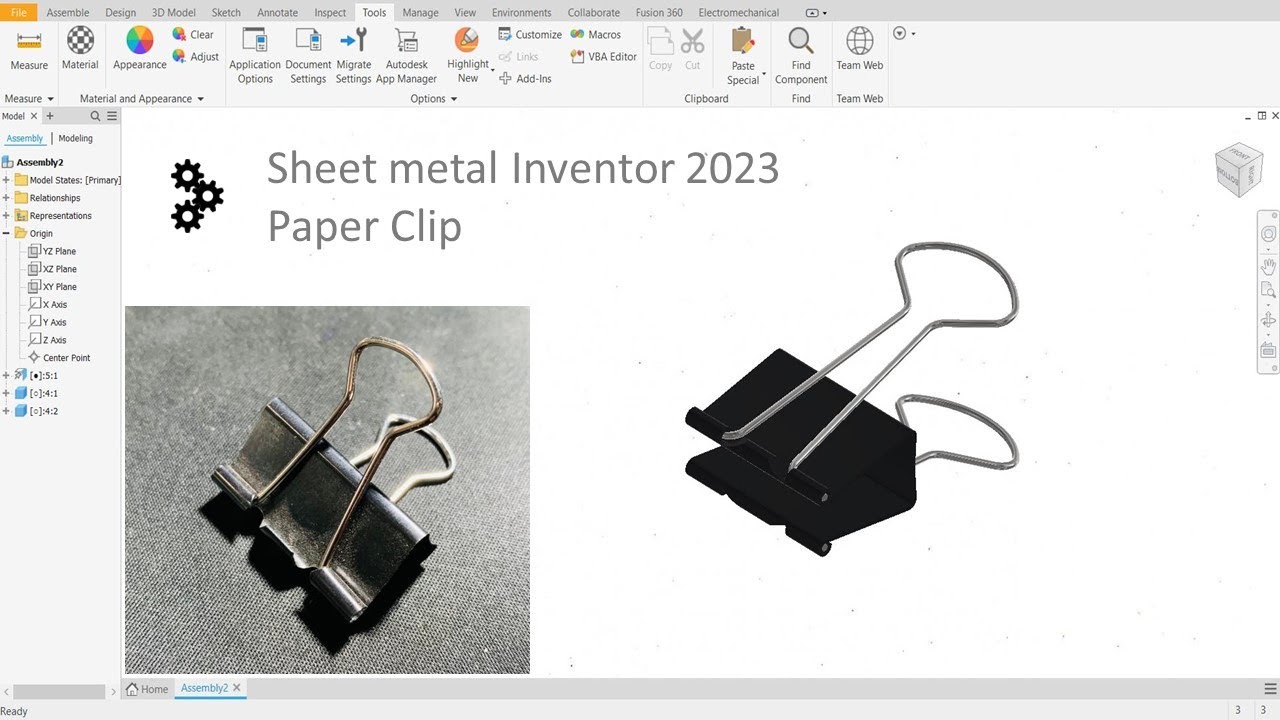
Task: Open the File menu
Action: tap(19, 13)
